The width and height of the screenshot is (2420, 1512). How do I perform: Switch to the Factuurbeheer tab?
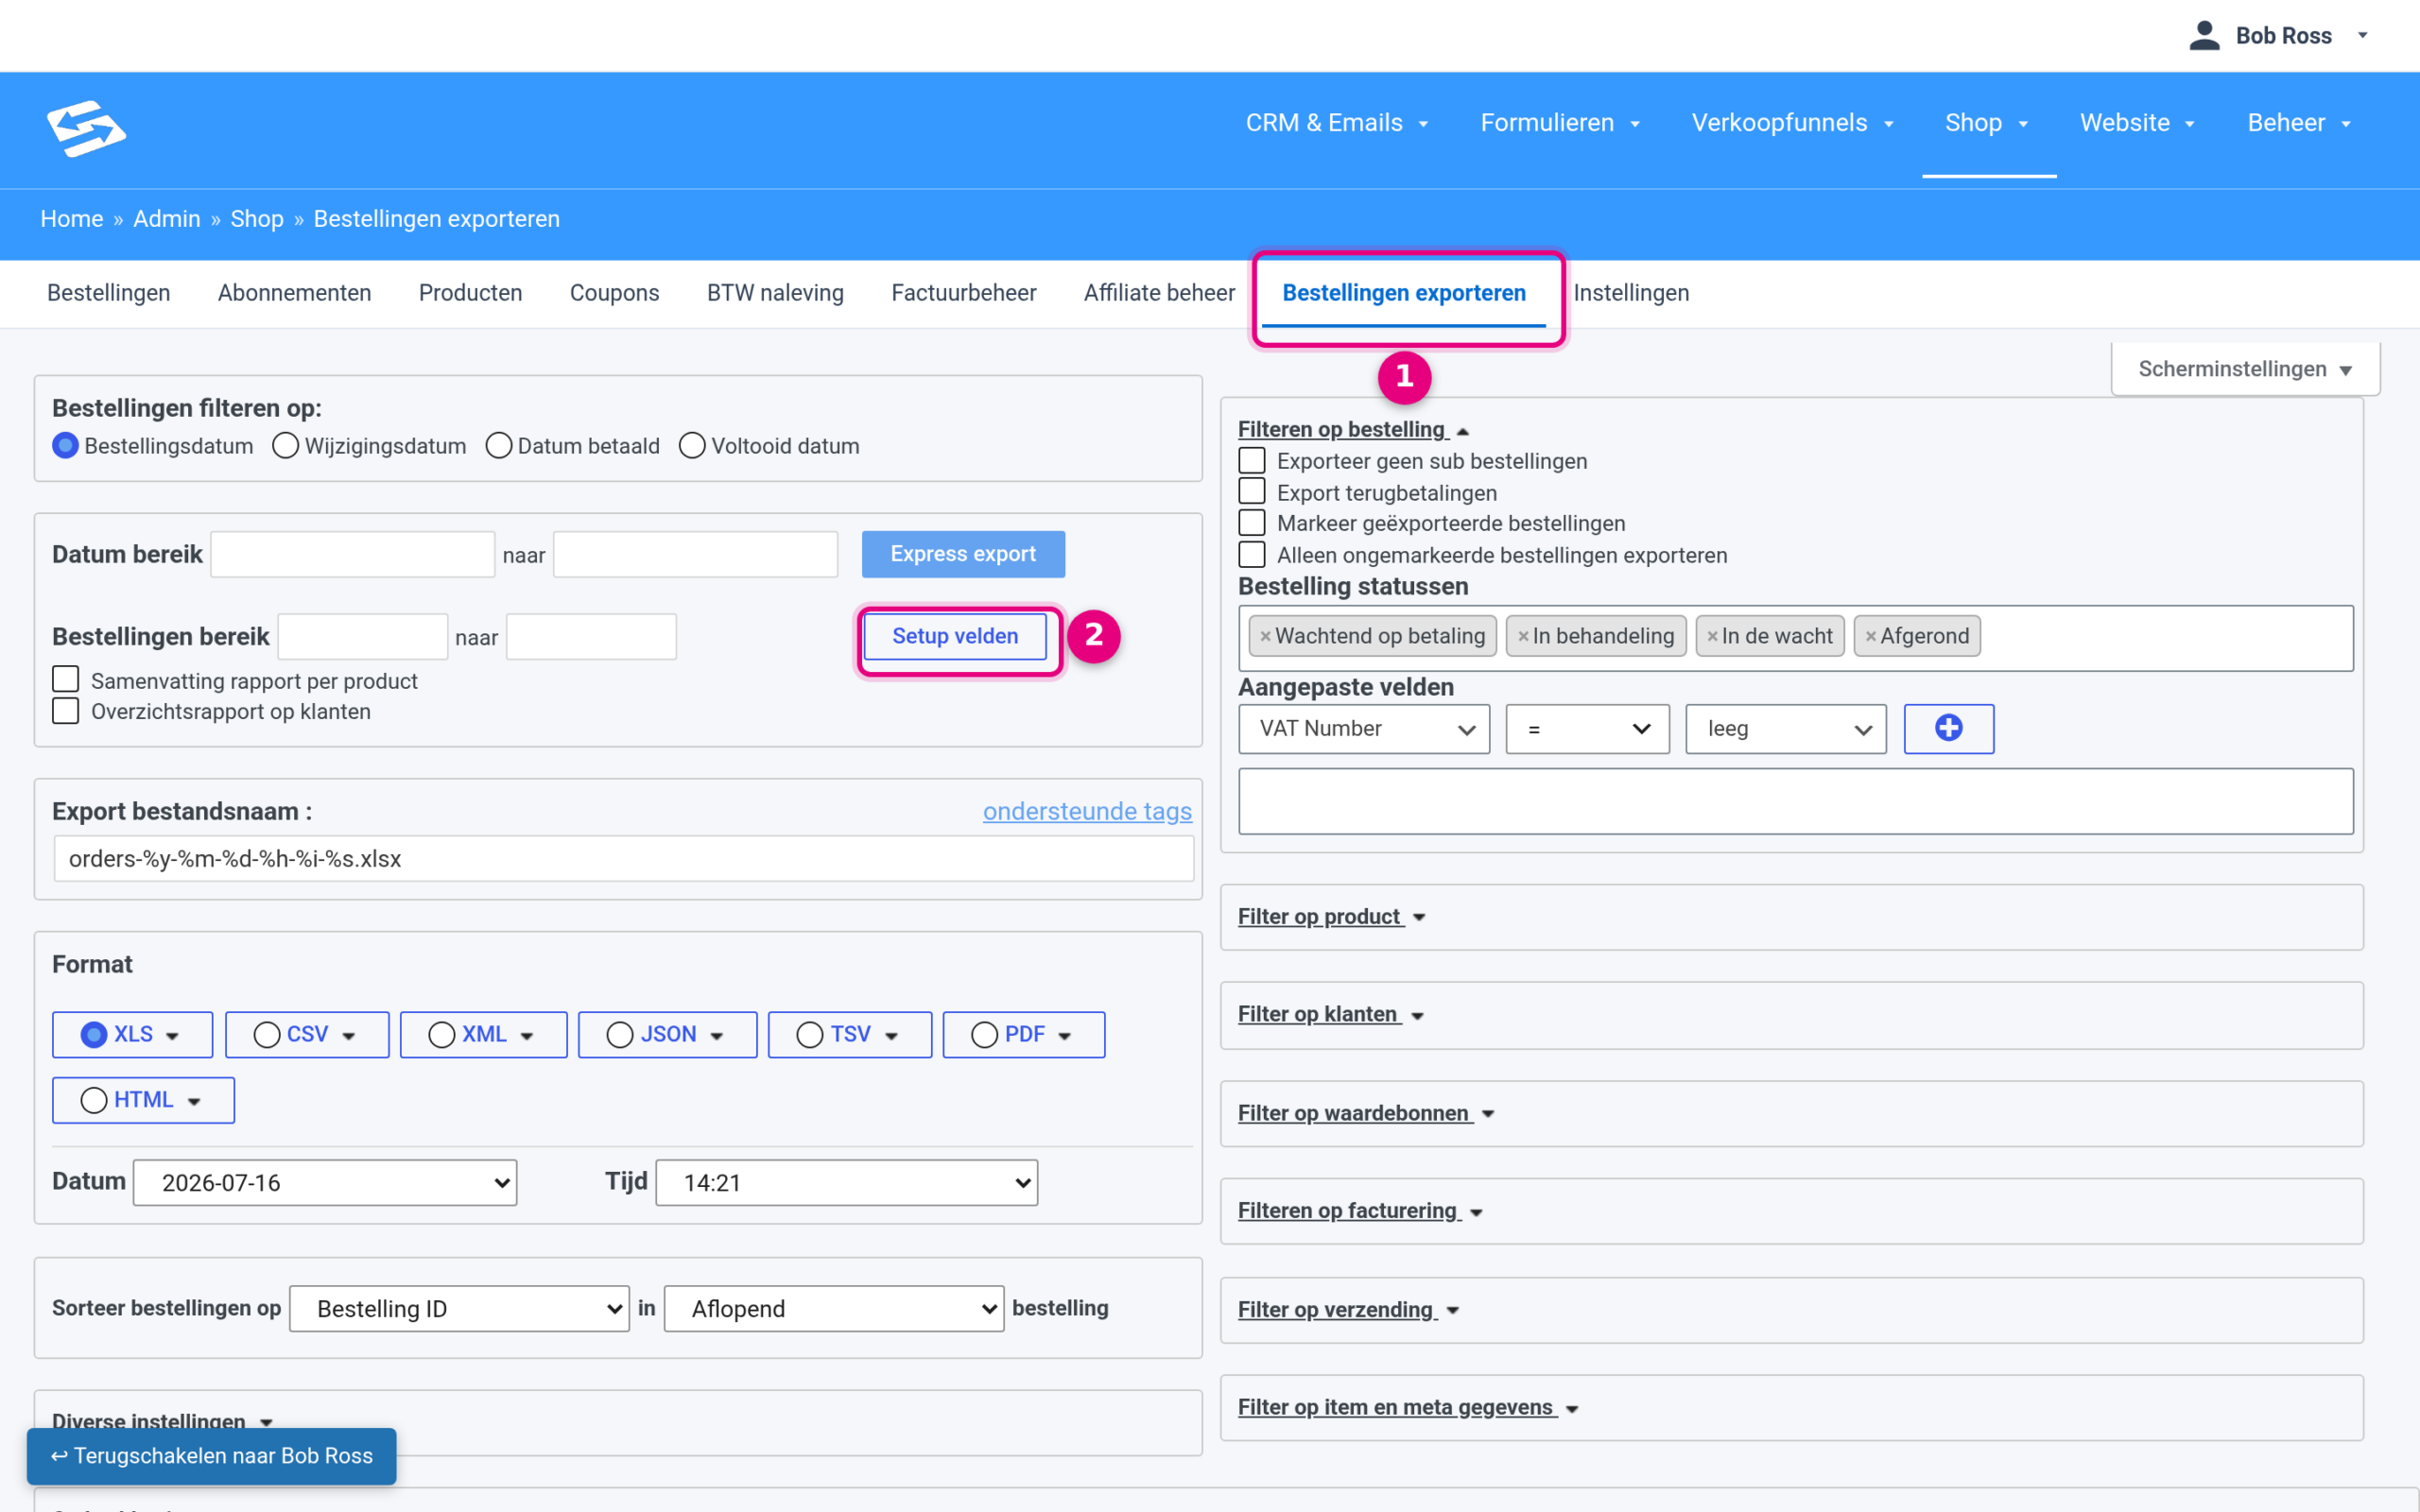point(963,293)
